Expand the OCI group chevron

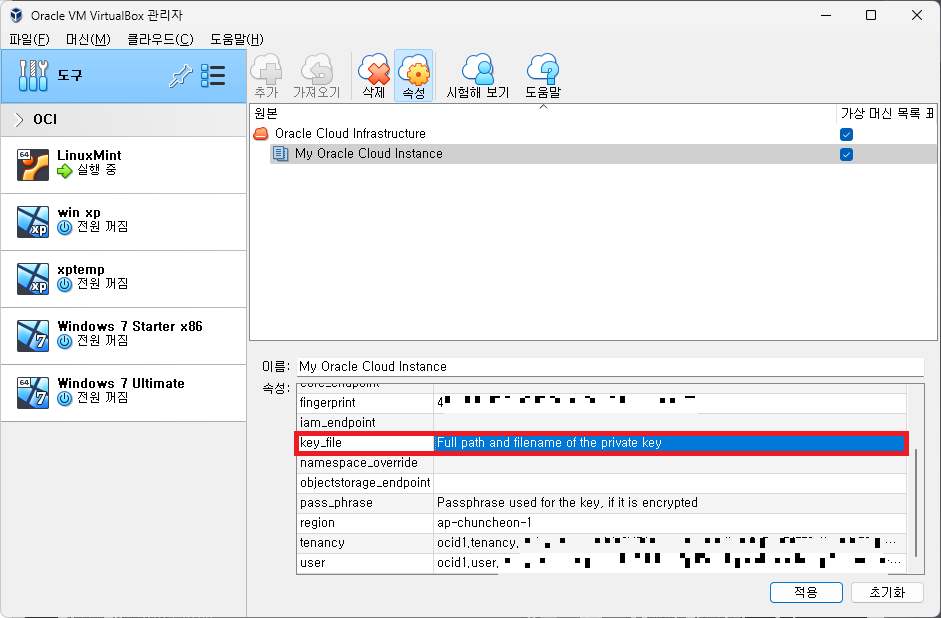[19, 119]
